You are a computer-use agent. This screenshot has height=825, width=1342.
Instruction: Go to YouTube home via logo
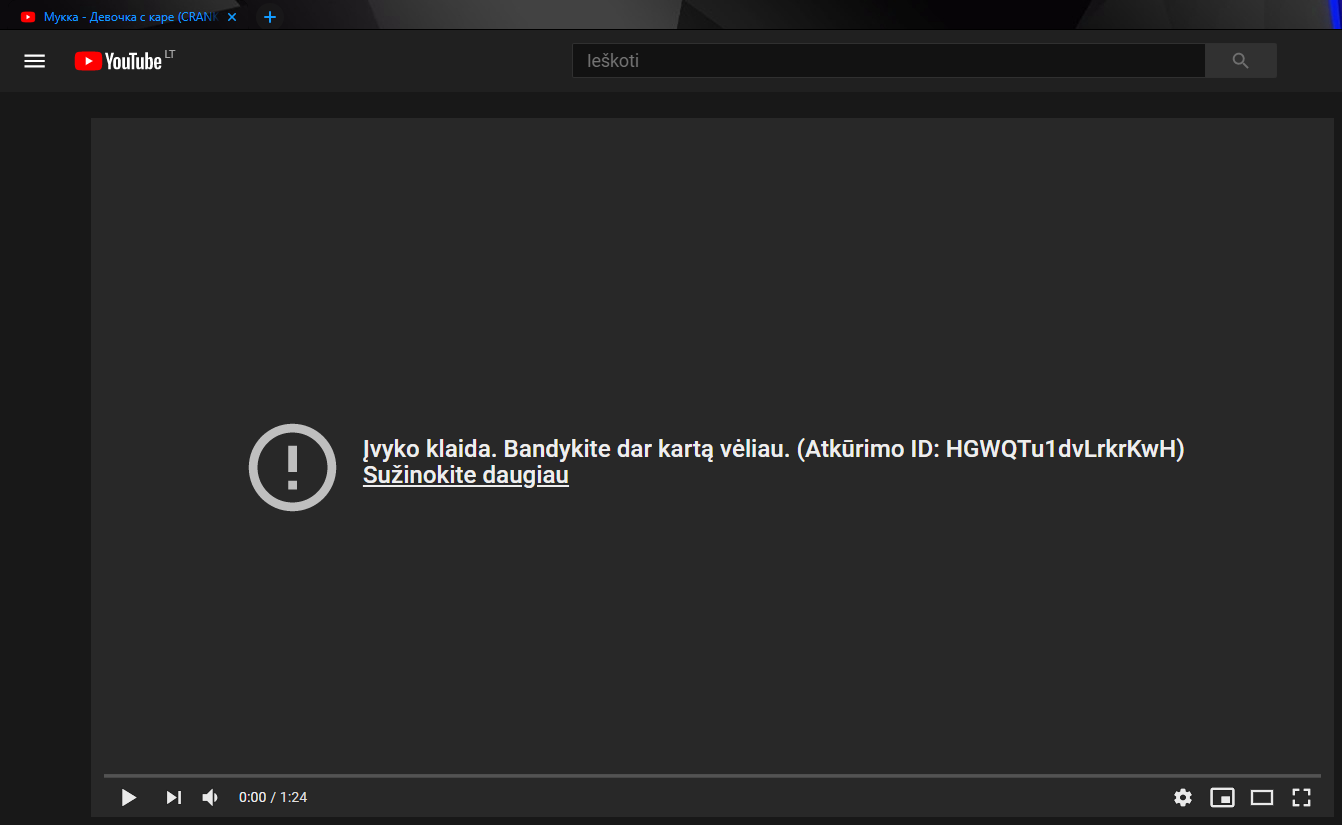[118, 61]
